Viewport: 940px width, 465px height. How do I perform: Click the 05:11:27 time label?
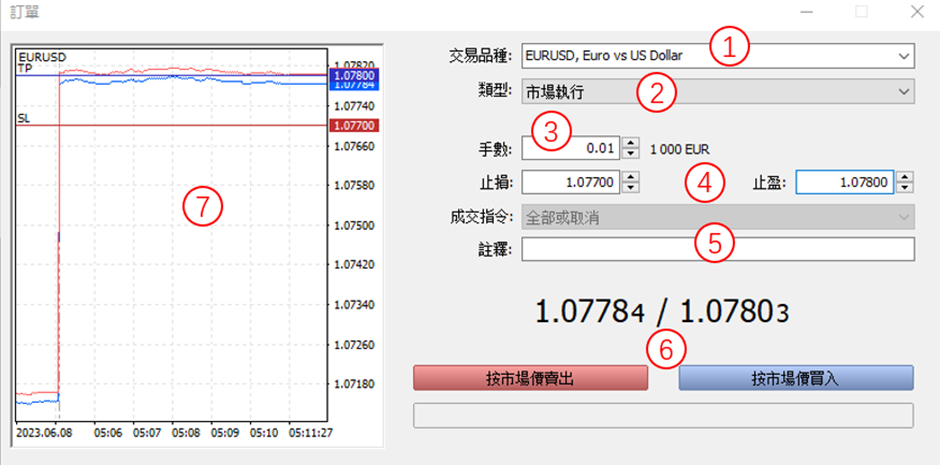310,432
